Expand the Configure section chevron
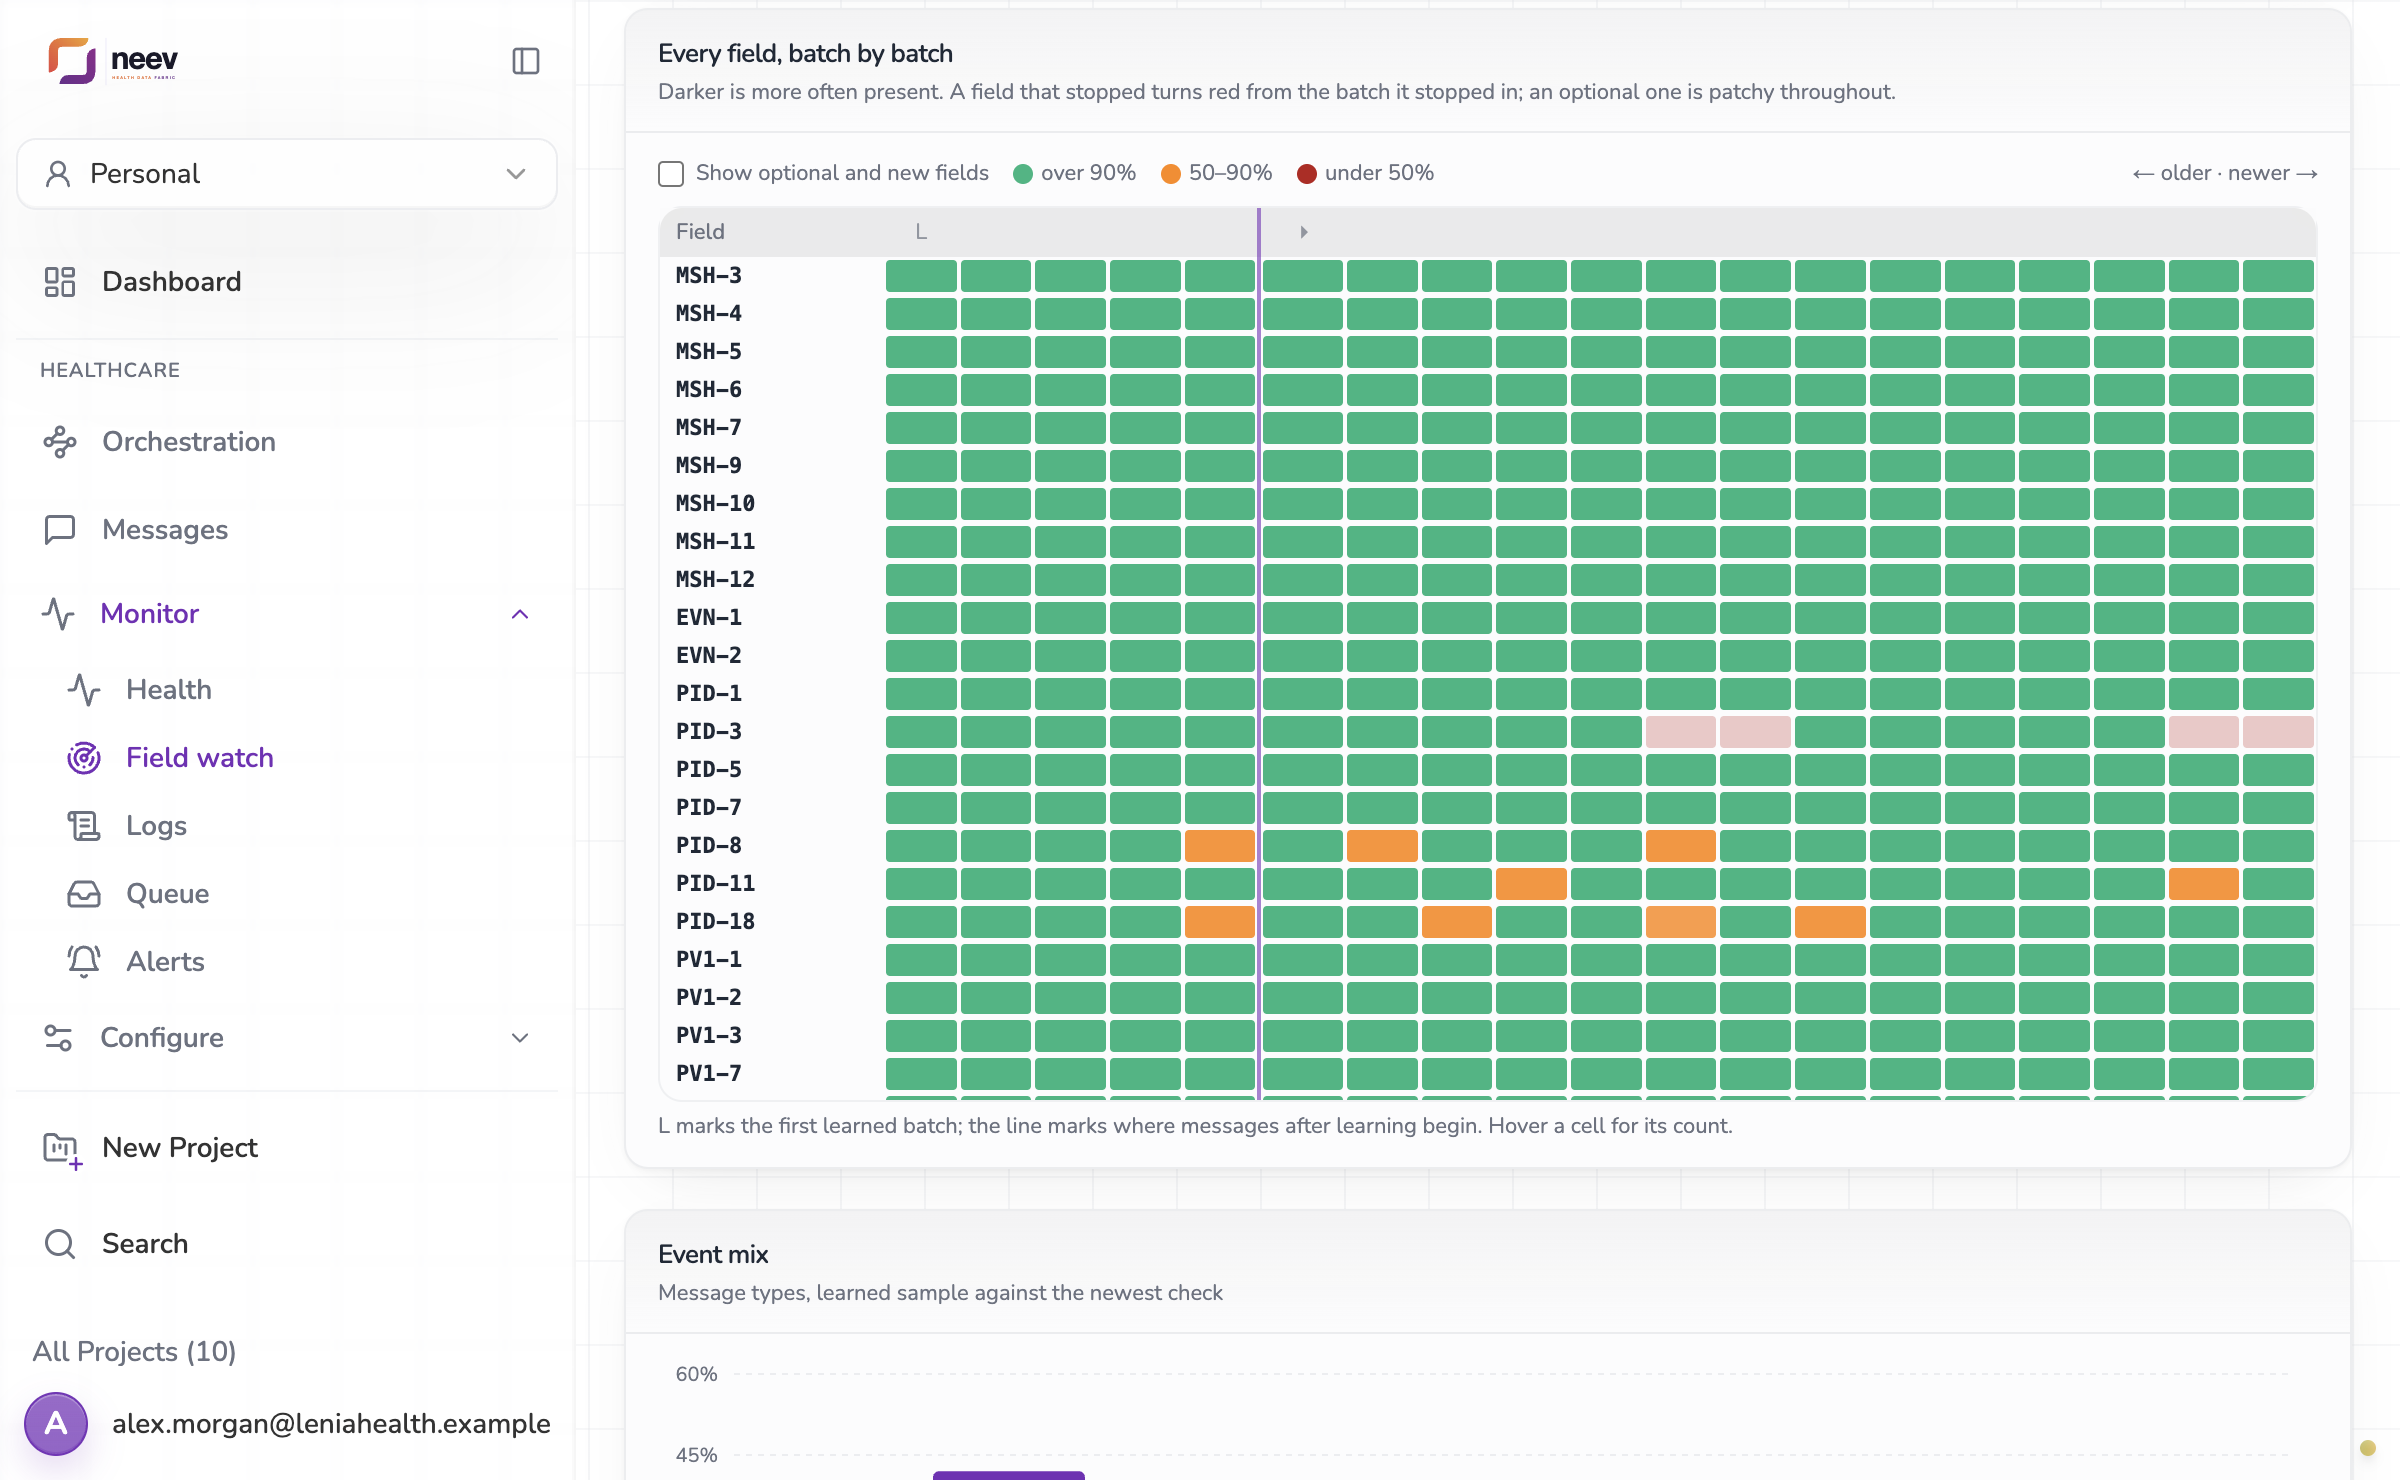Screen dimensions: 2400x1480 click(520, 1038)
